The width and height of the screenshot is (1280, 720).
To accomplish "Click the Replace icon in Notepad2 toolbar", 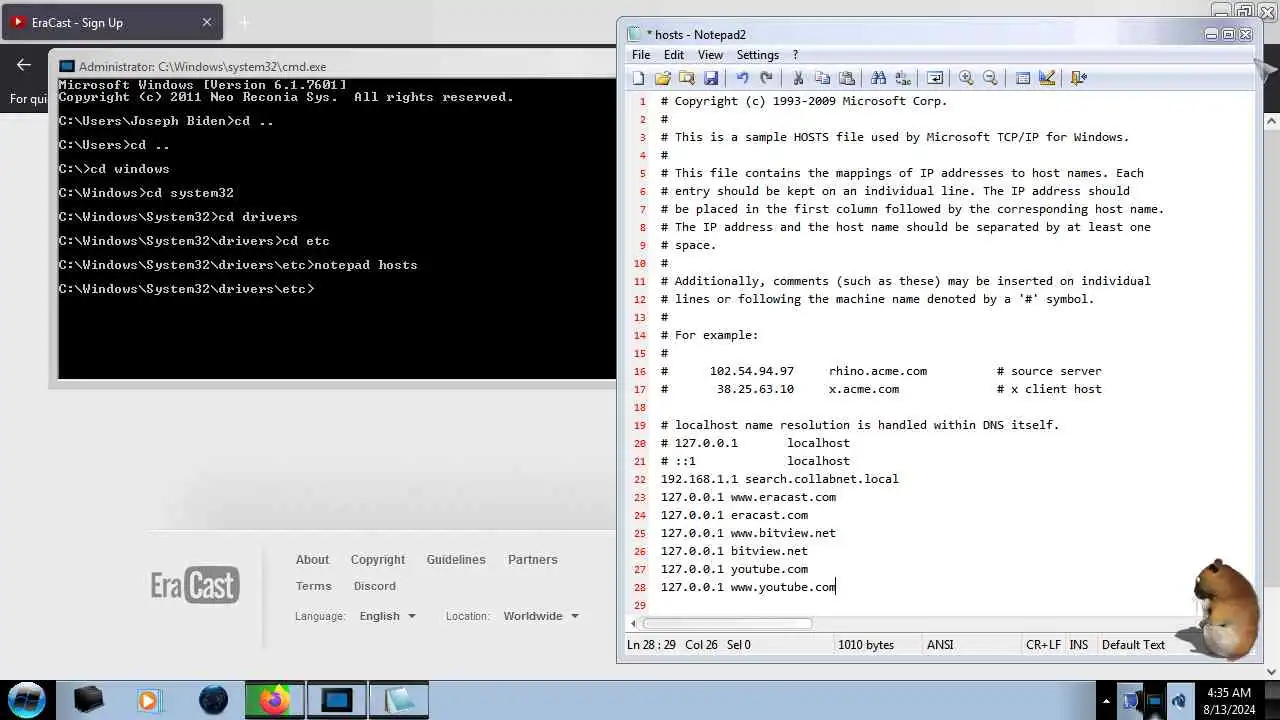I will [902, 78].
